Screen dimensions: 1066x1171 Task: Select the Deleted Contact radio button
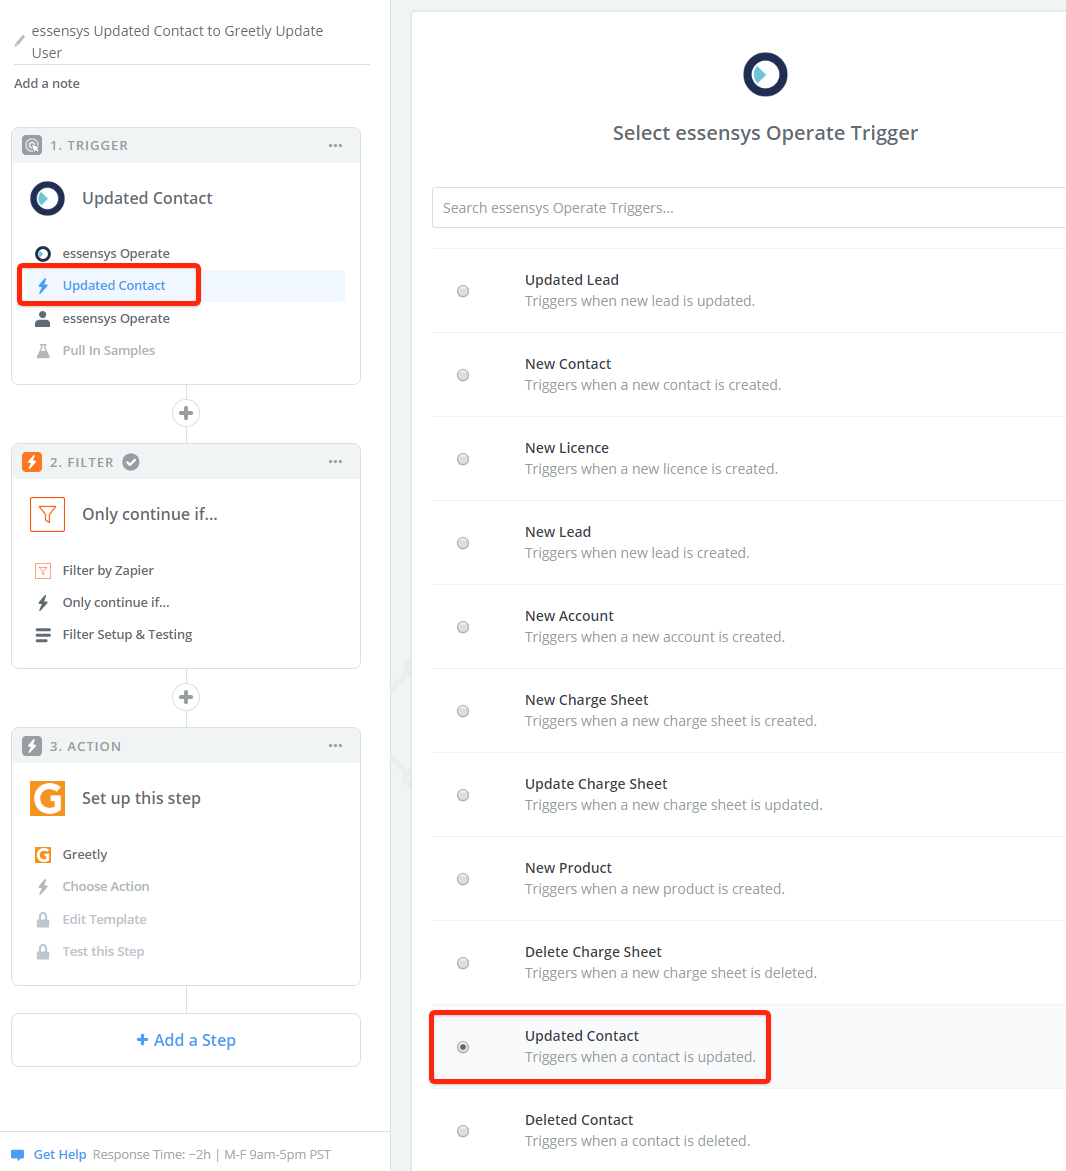click(463, 1131)
